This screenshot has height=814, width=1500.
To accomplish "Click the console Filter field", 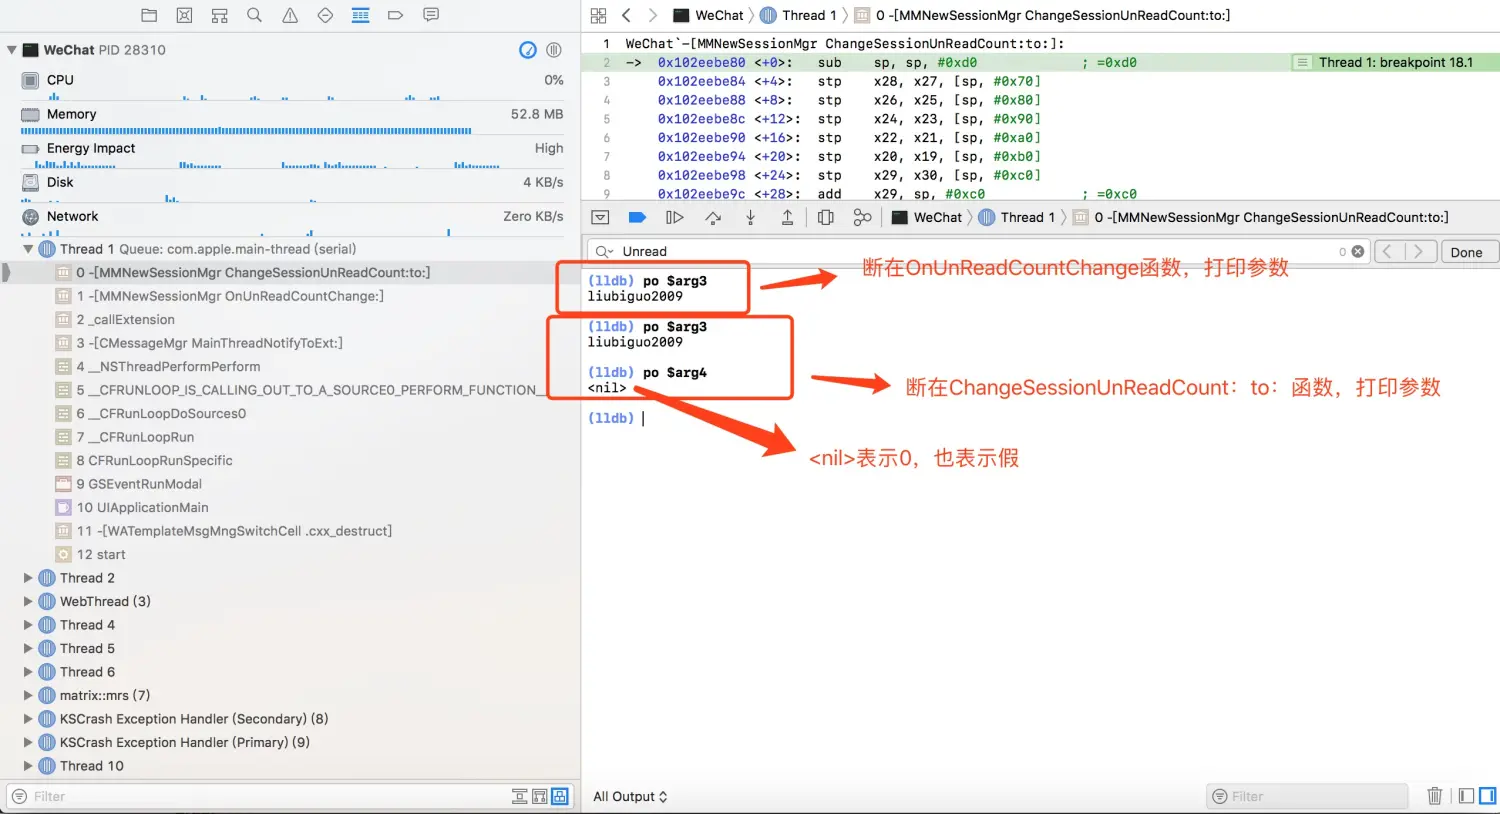I will (1307, 797).
